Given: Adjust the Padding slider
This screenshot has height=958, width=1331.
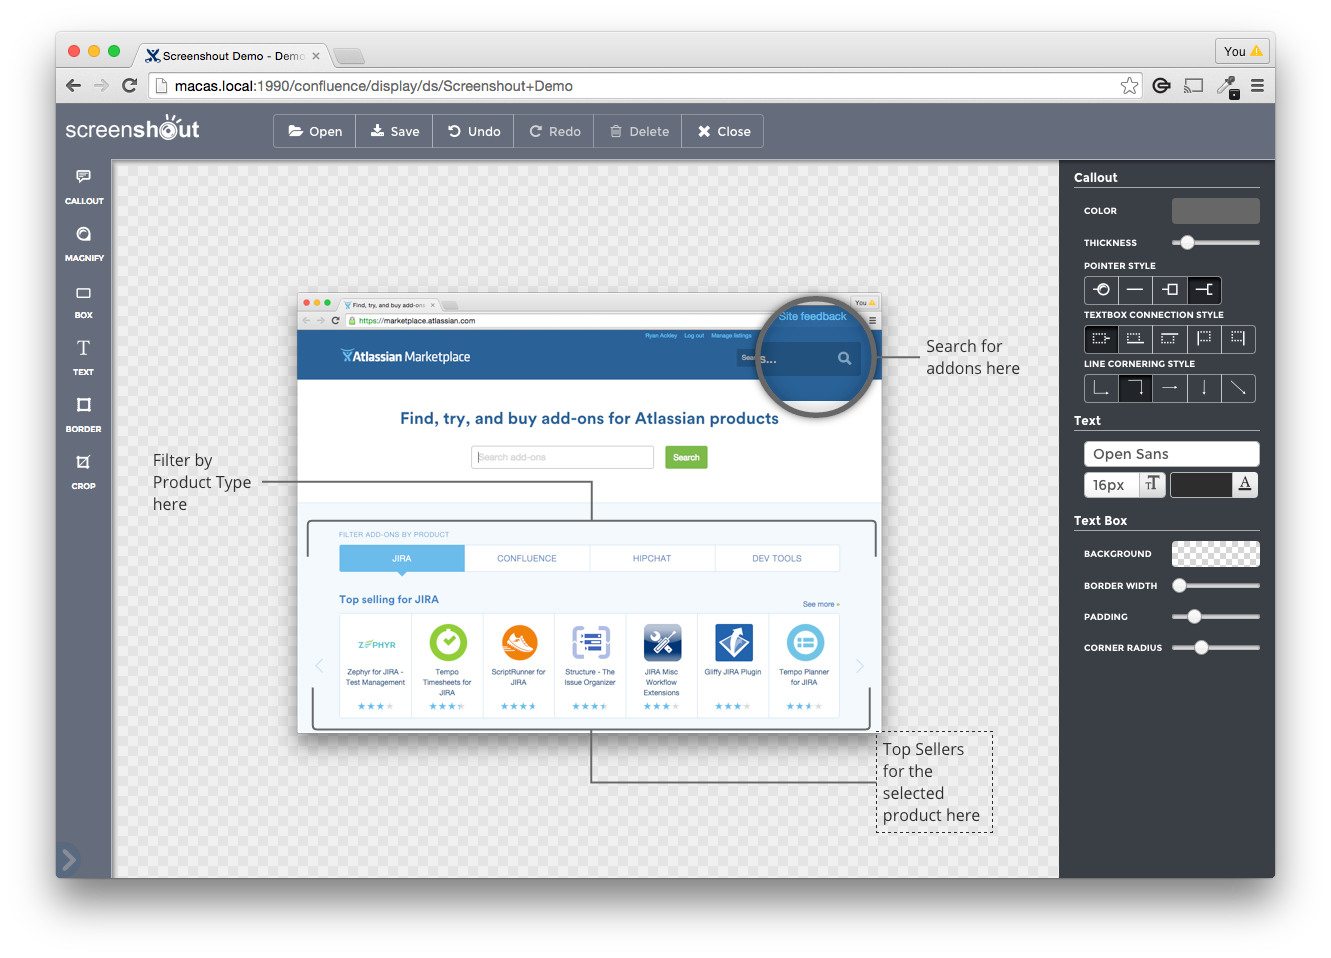Looking at the screenshot, I should [1215, 616].
